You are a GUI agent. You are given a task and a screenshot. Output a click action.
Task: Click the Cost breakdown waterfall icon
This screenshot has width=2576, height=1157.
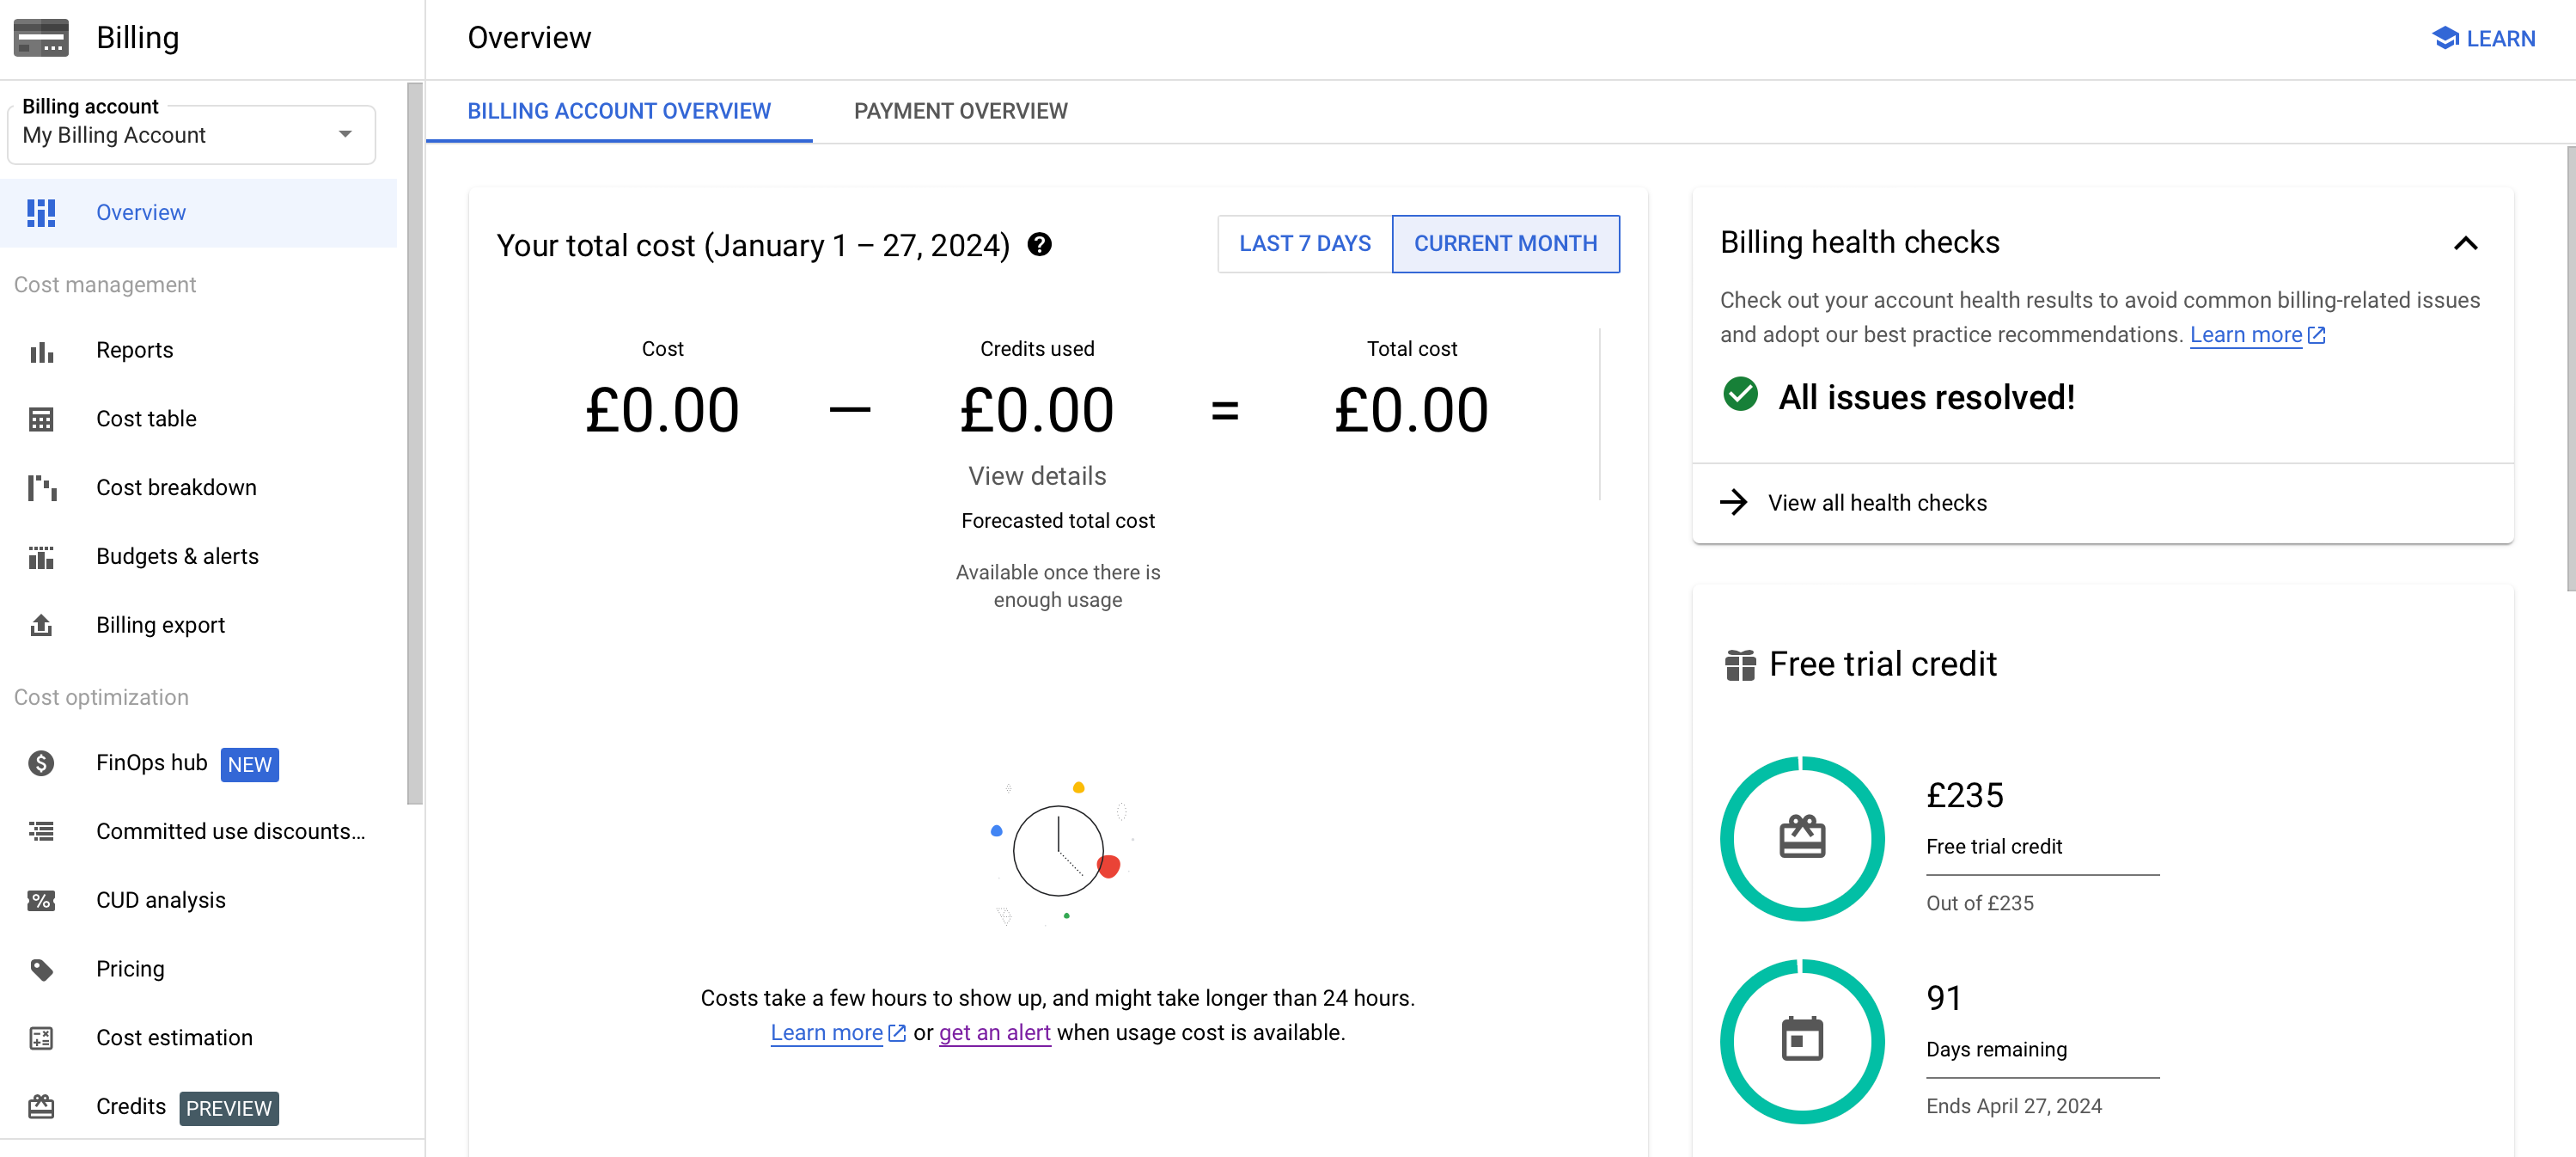(41, 488)
